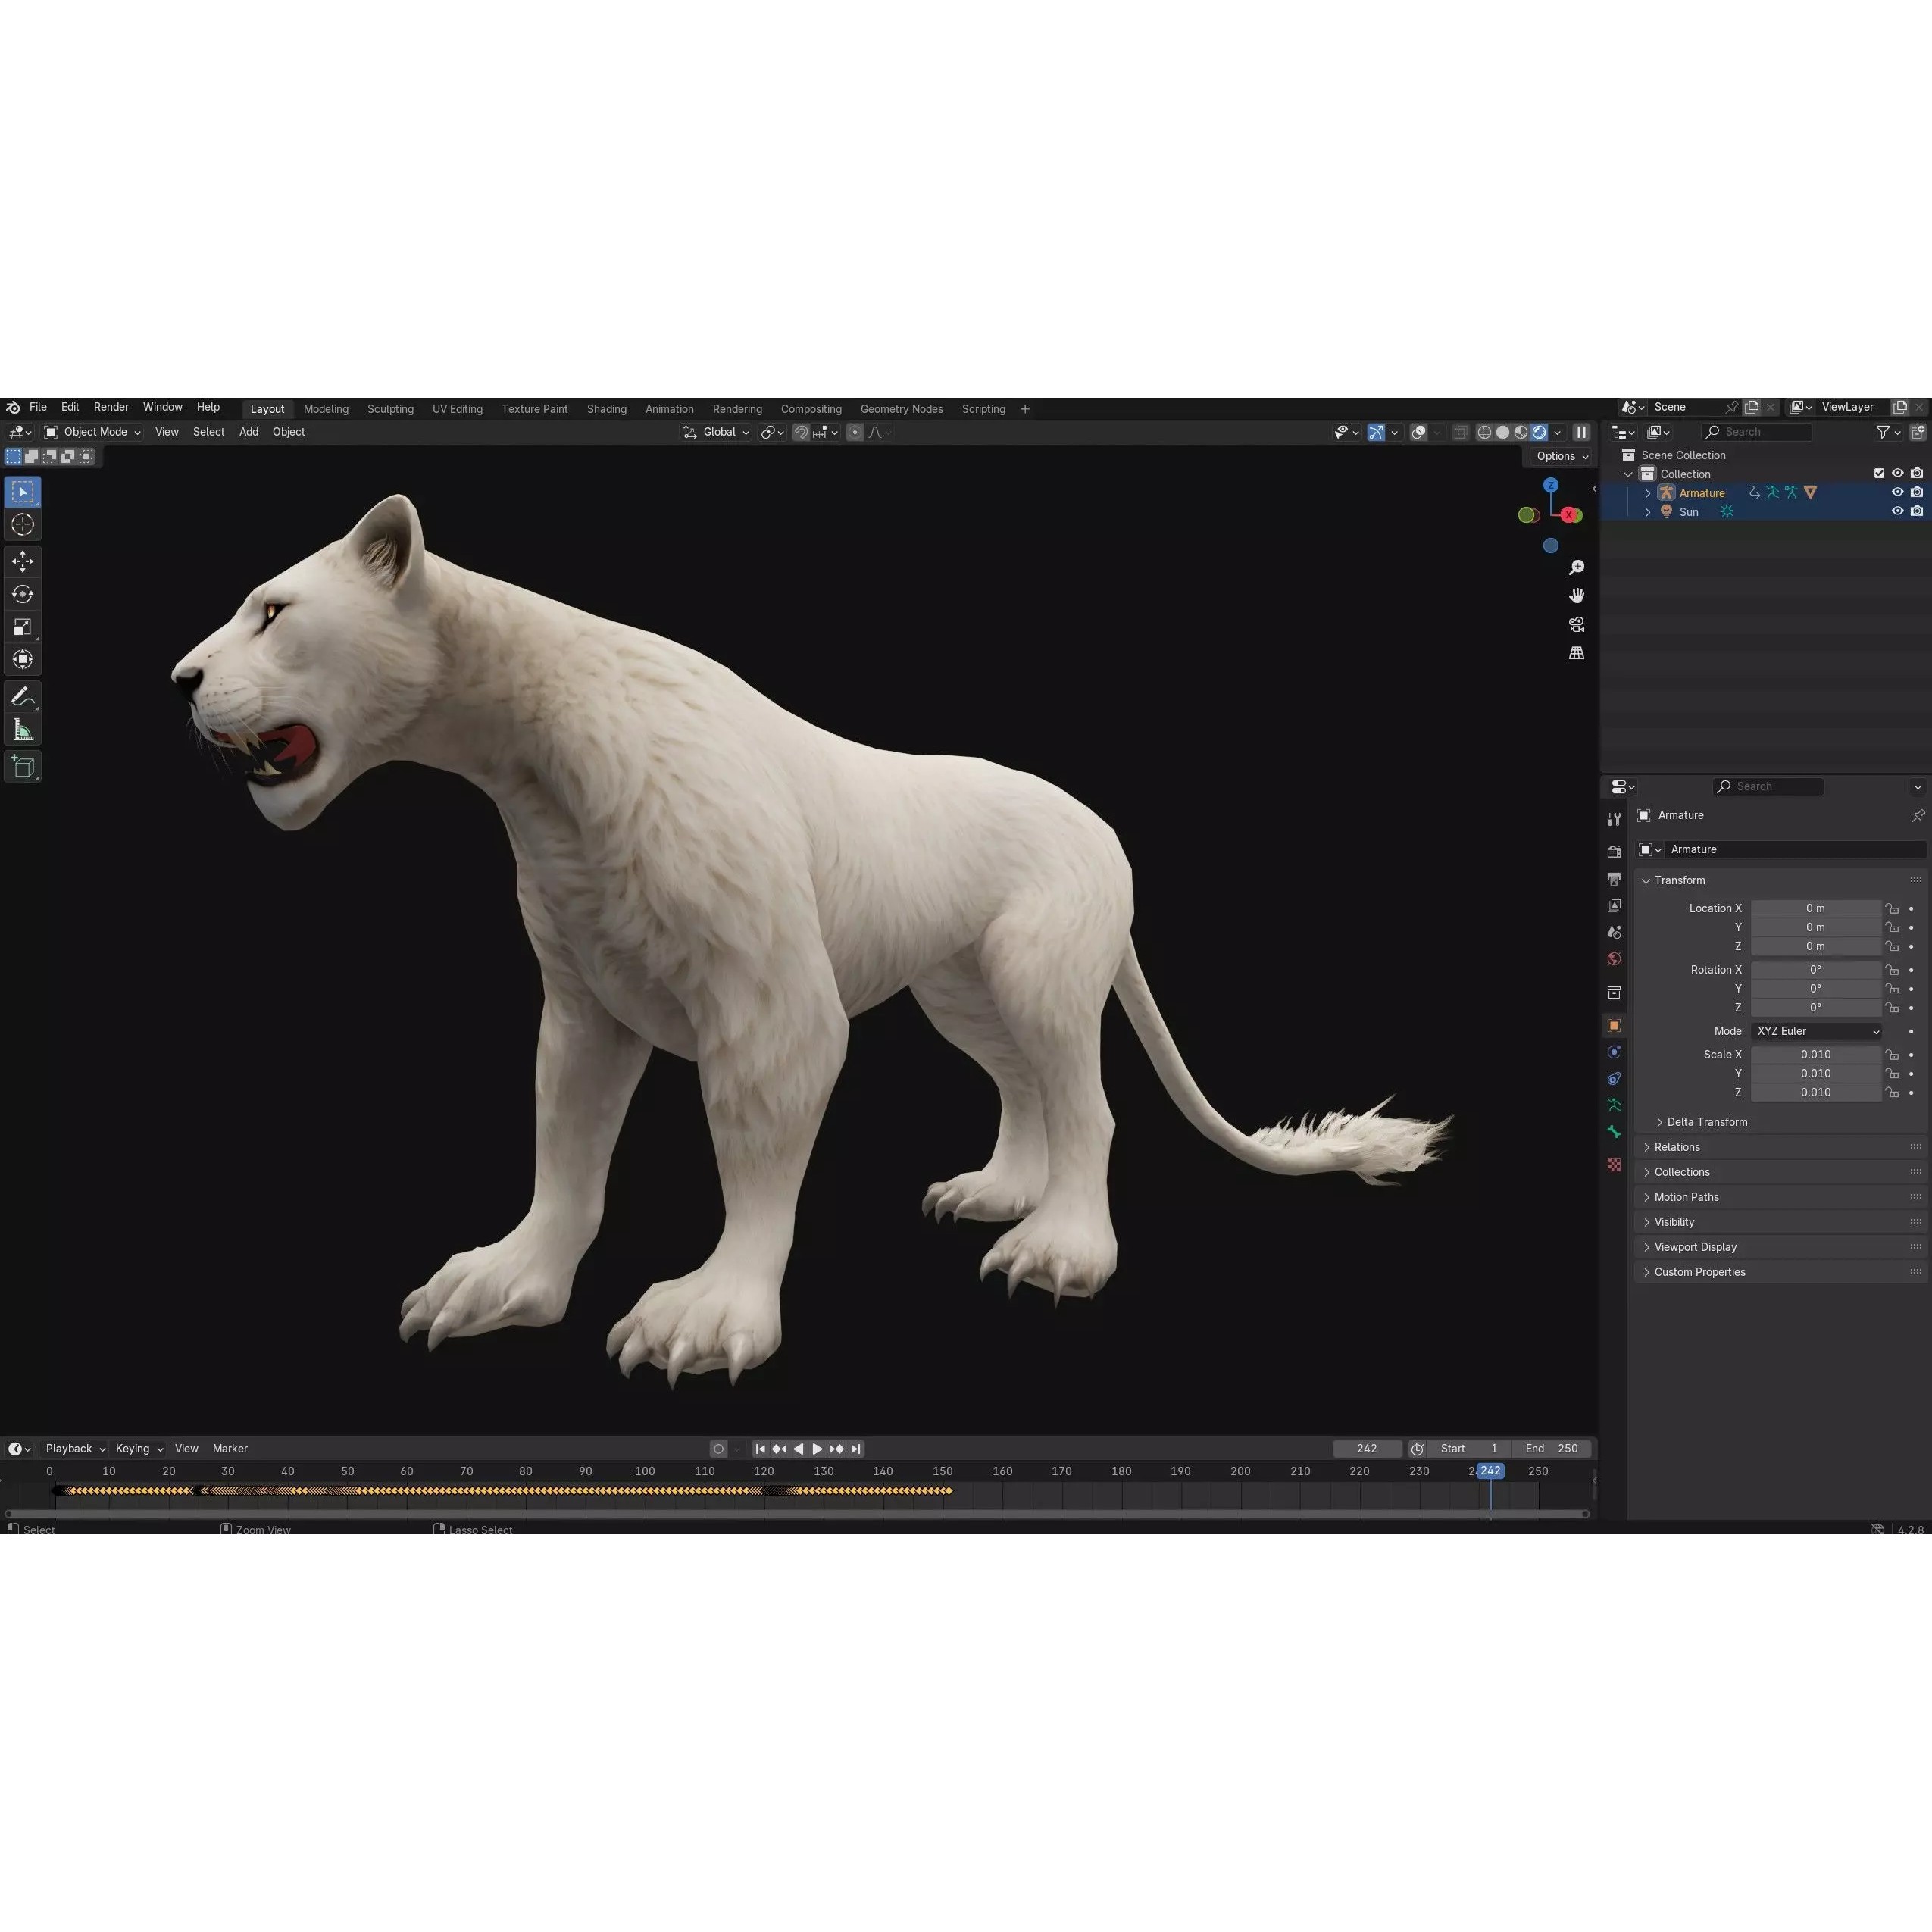Expand the Armature item in the outliner
The width and height of the screenshot is (1932, 1932).
pyautogui.click(x=1648, y=493)
